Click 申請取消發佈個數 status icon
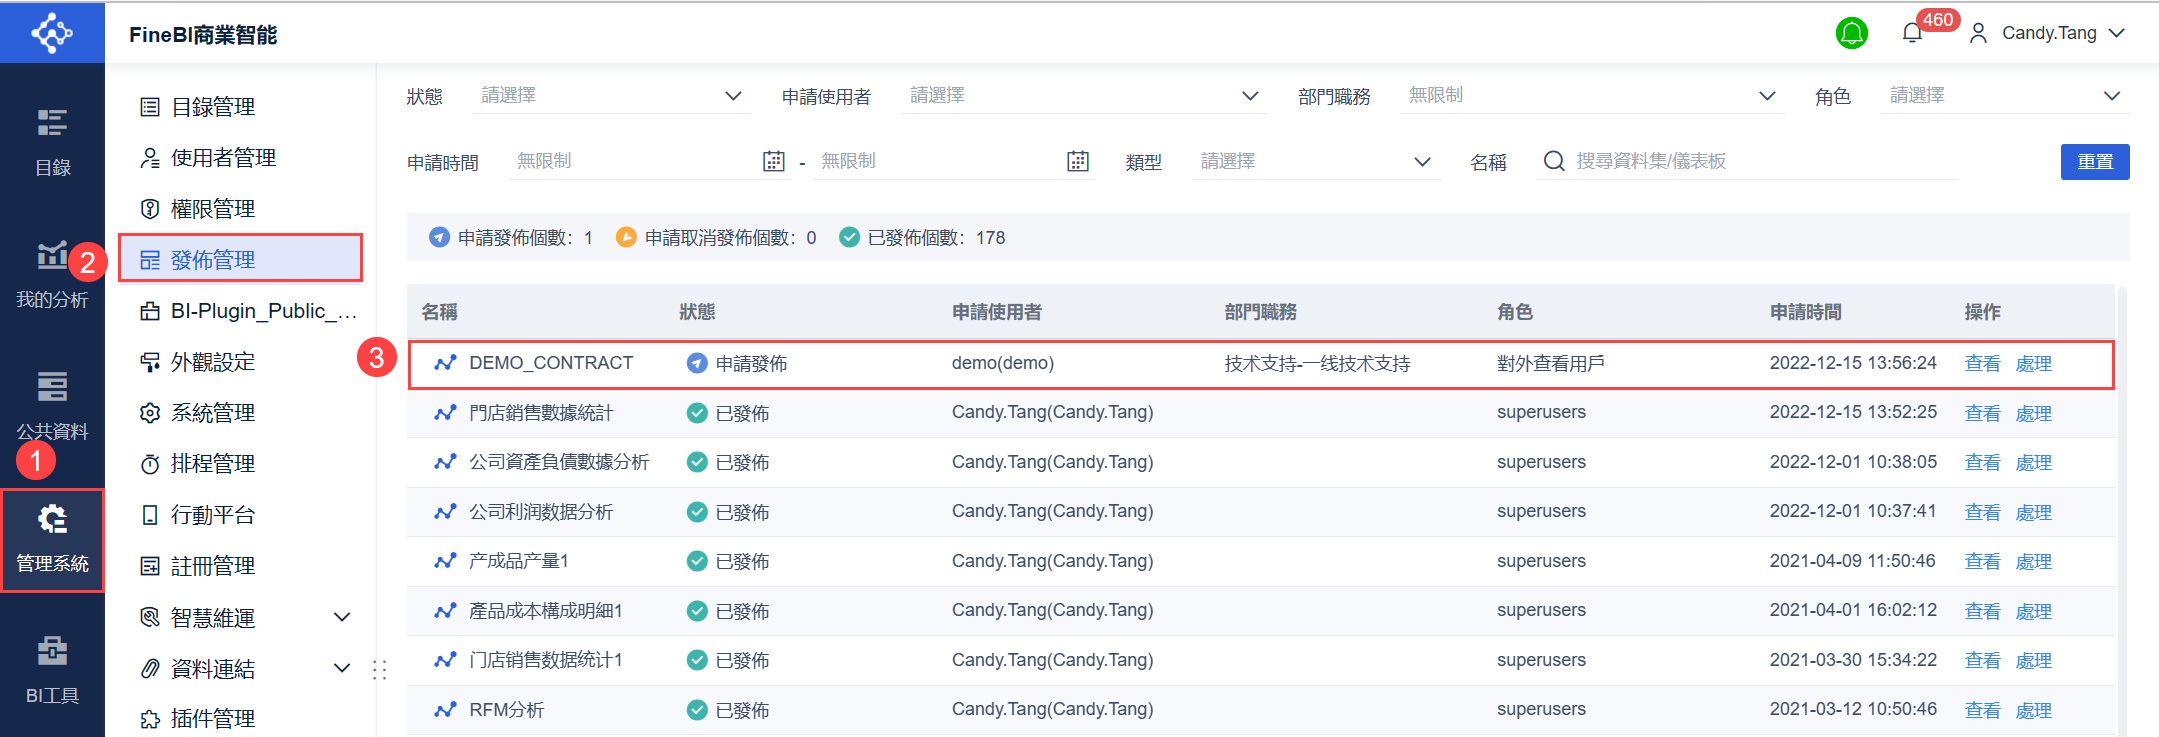The image size is (2159, 737). (626, 237)
